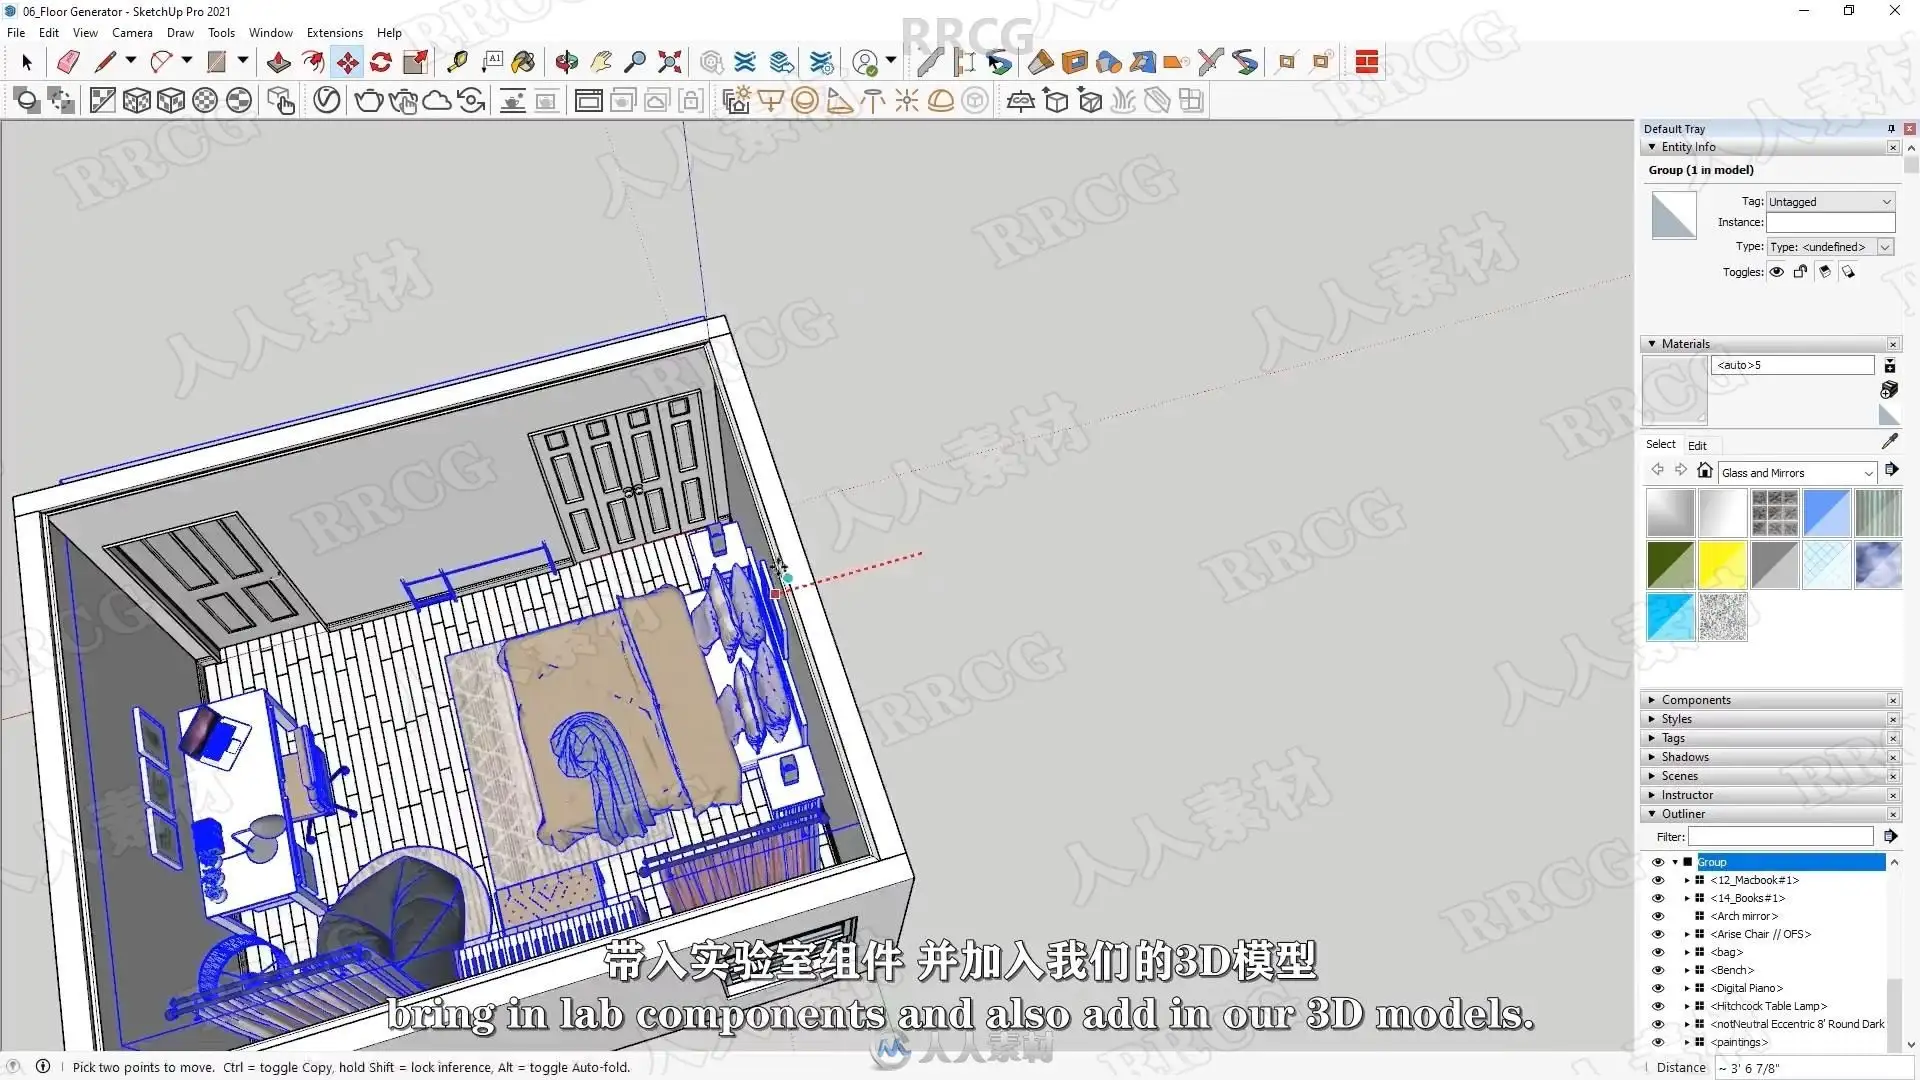Image resolution: width=1920 pixels, height=1080 pixels.
Task: Toggle Receive Shadows in Entity Info
Action: [1824, 272]
